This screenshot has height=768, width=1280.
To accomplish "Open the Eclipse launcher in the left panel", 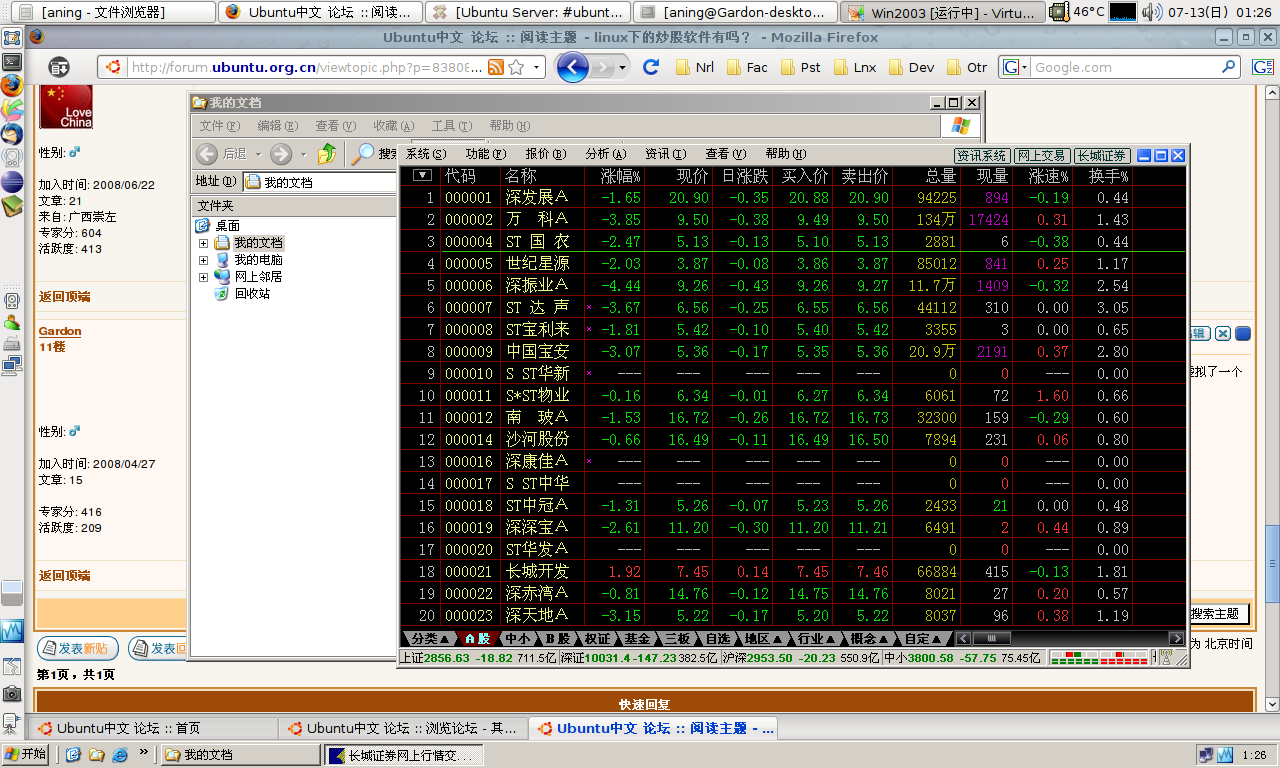I will 12,182.
